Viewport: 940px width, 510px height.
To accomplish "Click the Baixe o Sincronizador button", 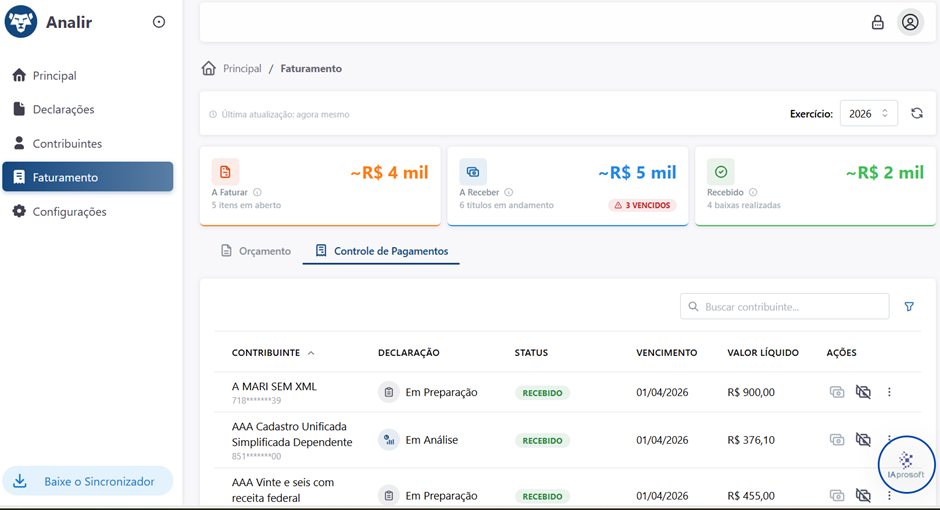I will click(88, 481).
